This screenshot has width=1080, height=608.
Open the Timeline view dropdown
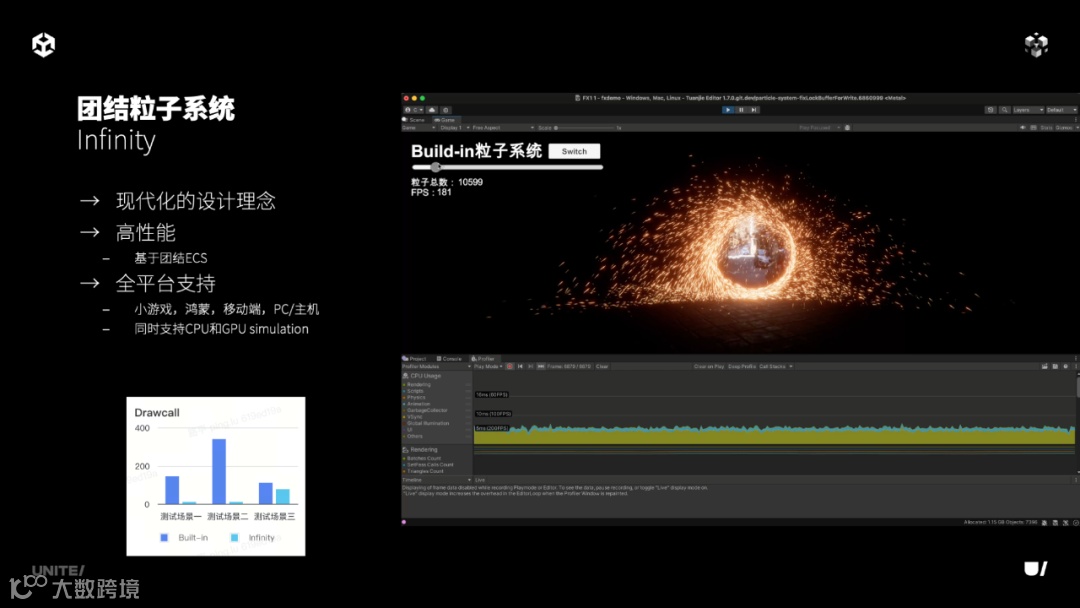pyautogui.click(x=437, y=480)
